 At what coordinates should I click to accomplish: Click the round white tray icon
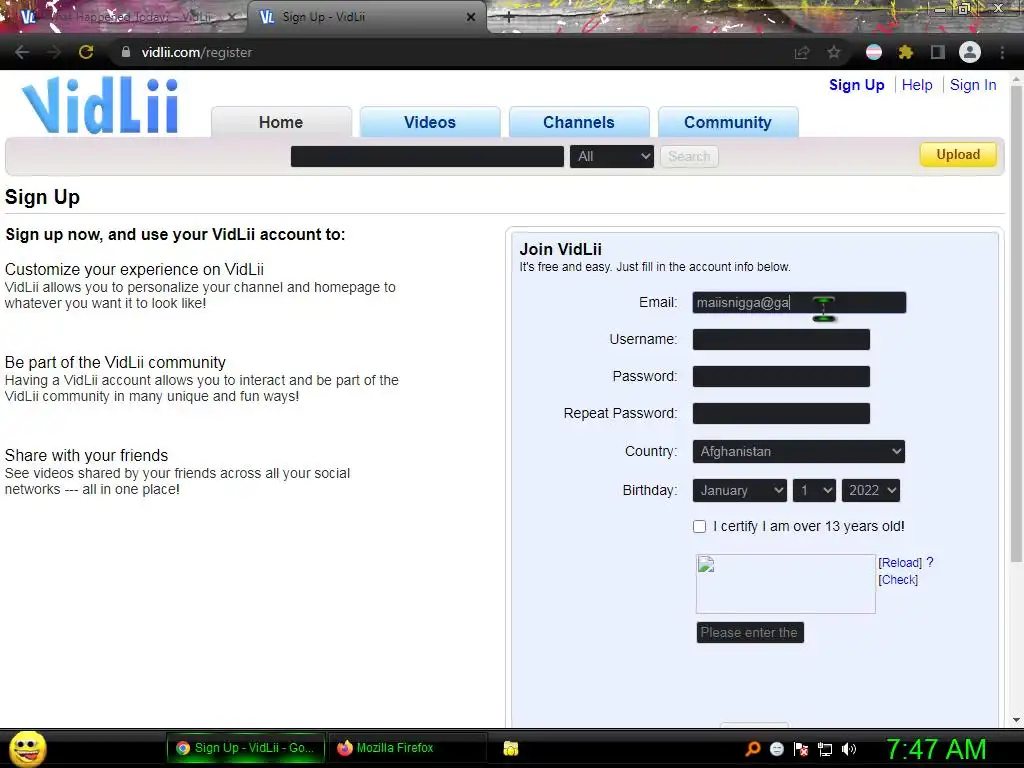coord(777,749)
